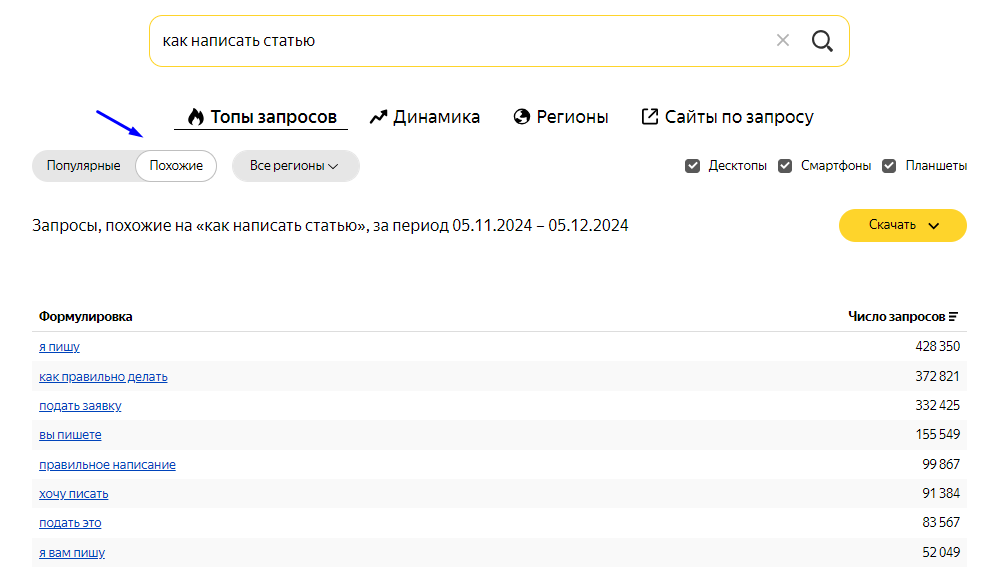
Task: Open the подать это link
Action: [x=70, y=523]
